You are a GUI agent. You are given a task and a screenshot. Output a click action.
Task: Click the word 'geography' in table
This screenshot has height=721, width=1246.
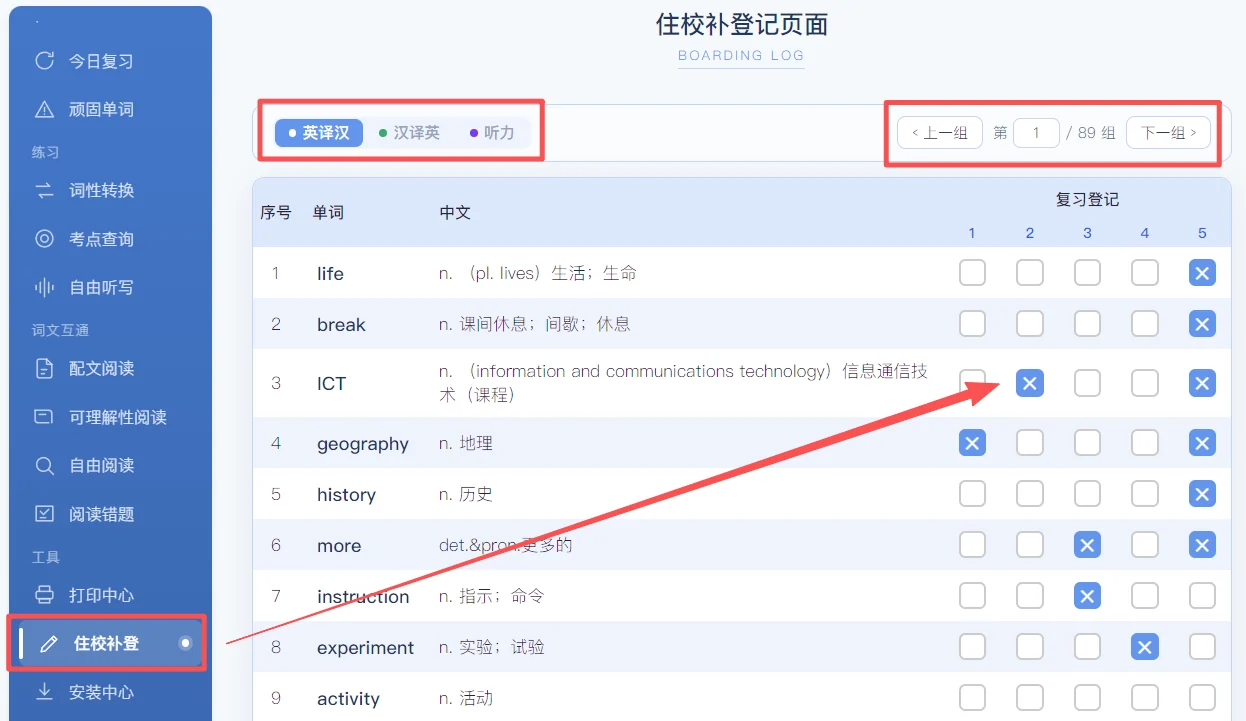[363, 444]
